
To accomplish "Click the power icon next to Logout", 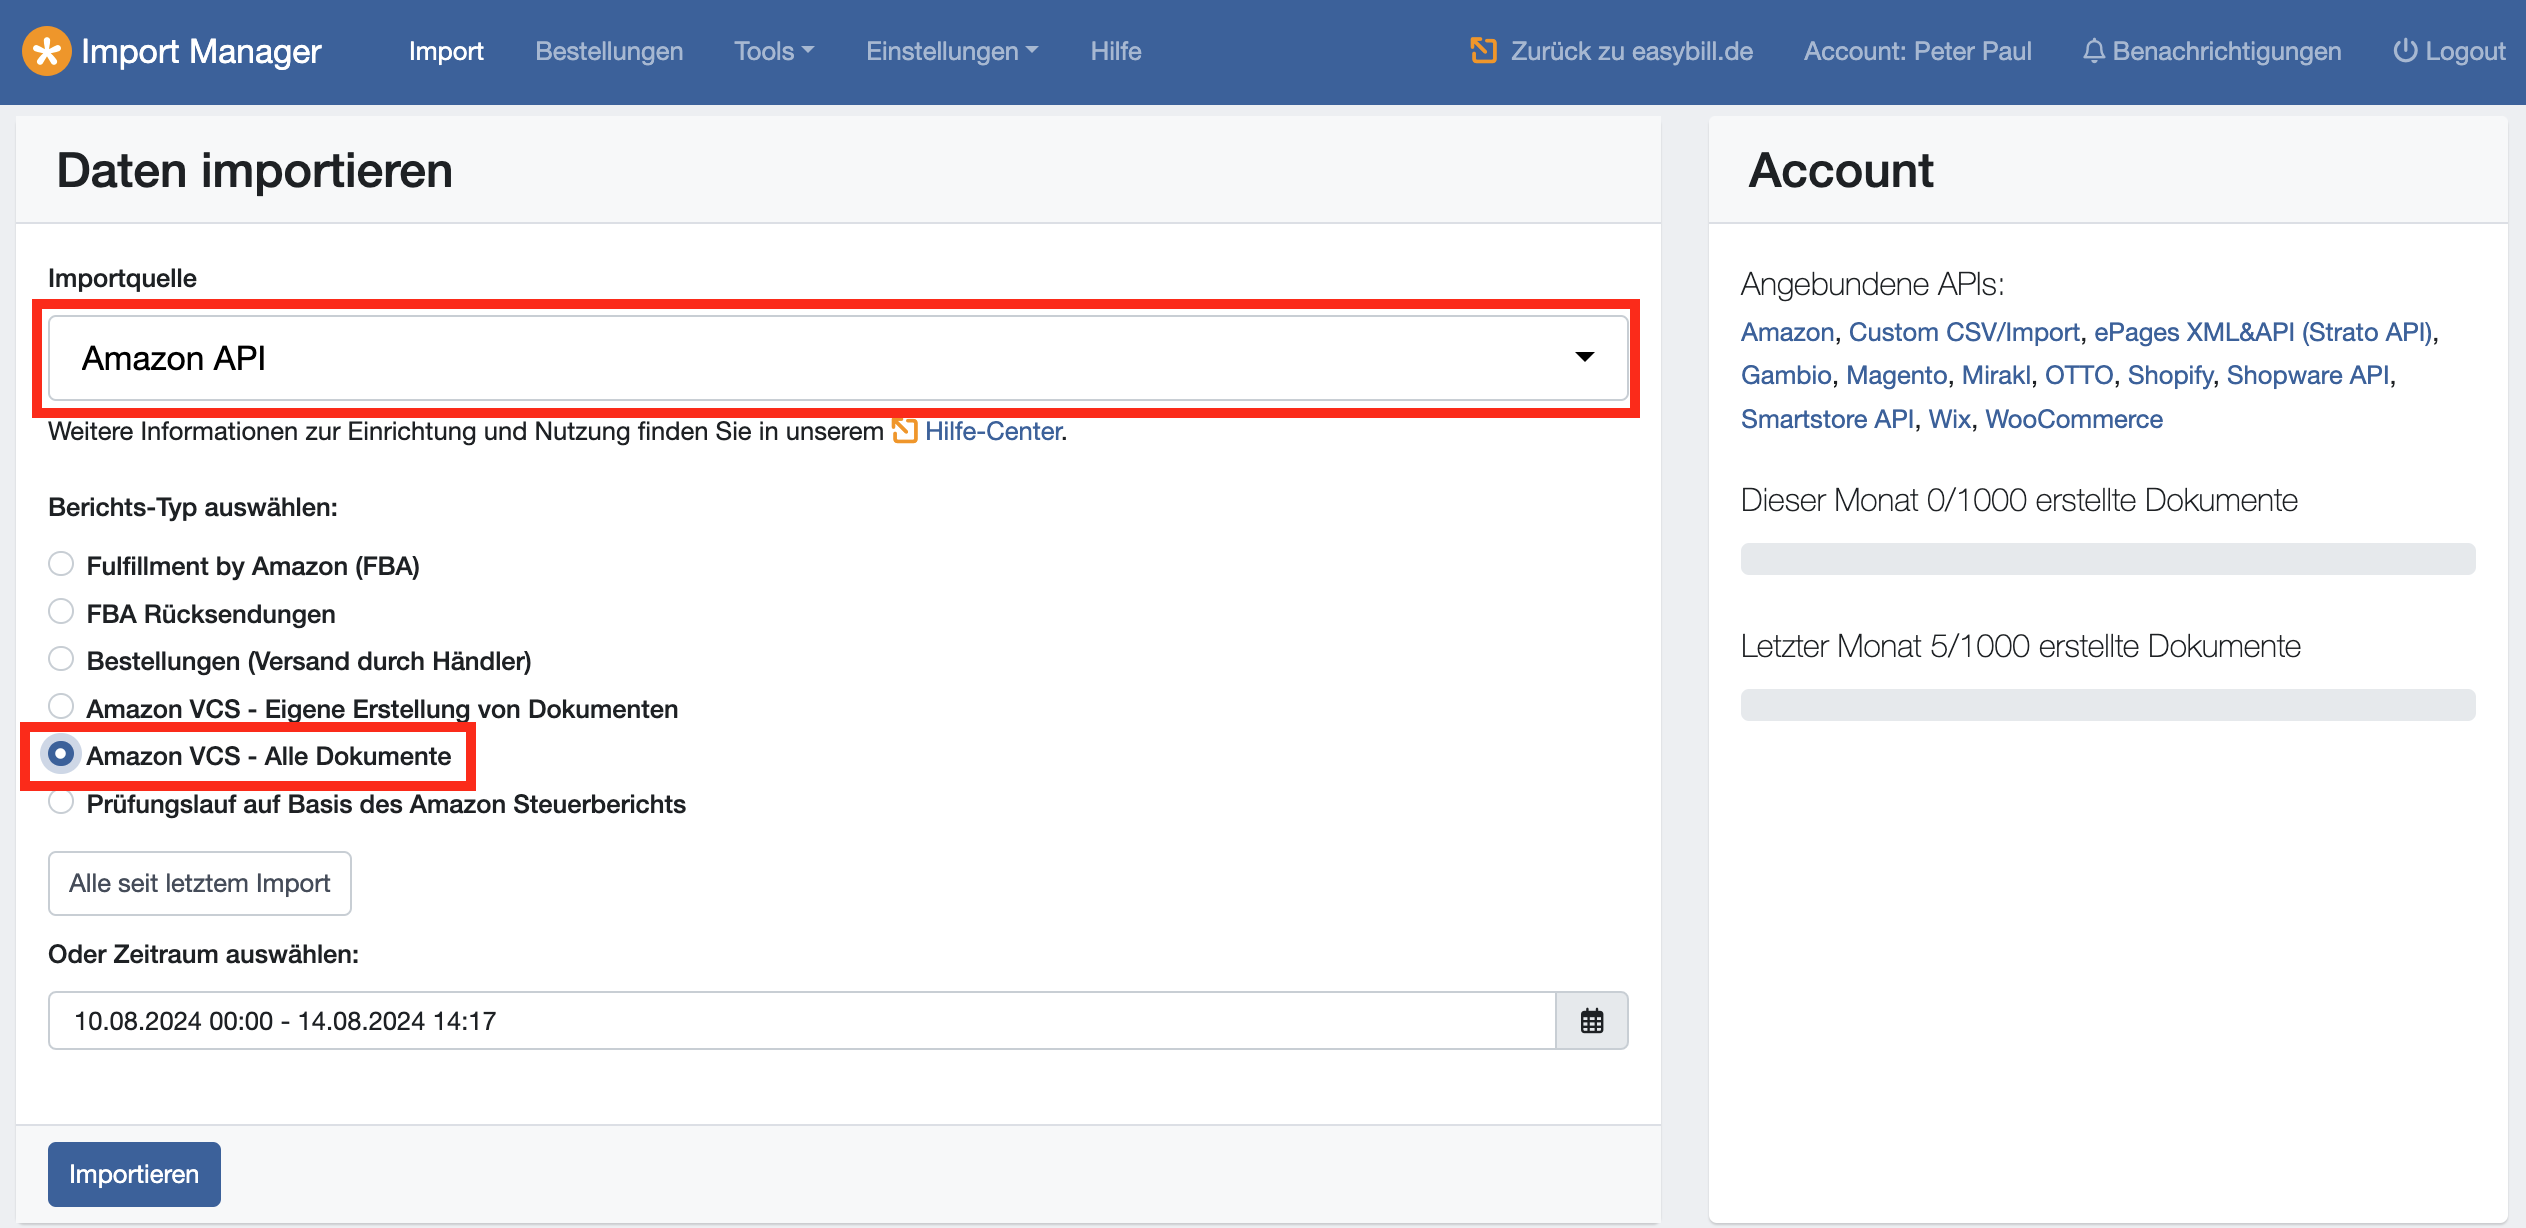I will coord(2405,51).
